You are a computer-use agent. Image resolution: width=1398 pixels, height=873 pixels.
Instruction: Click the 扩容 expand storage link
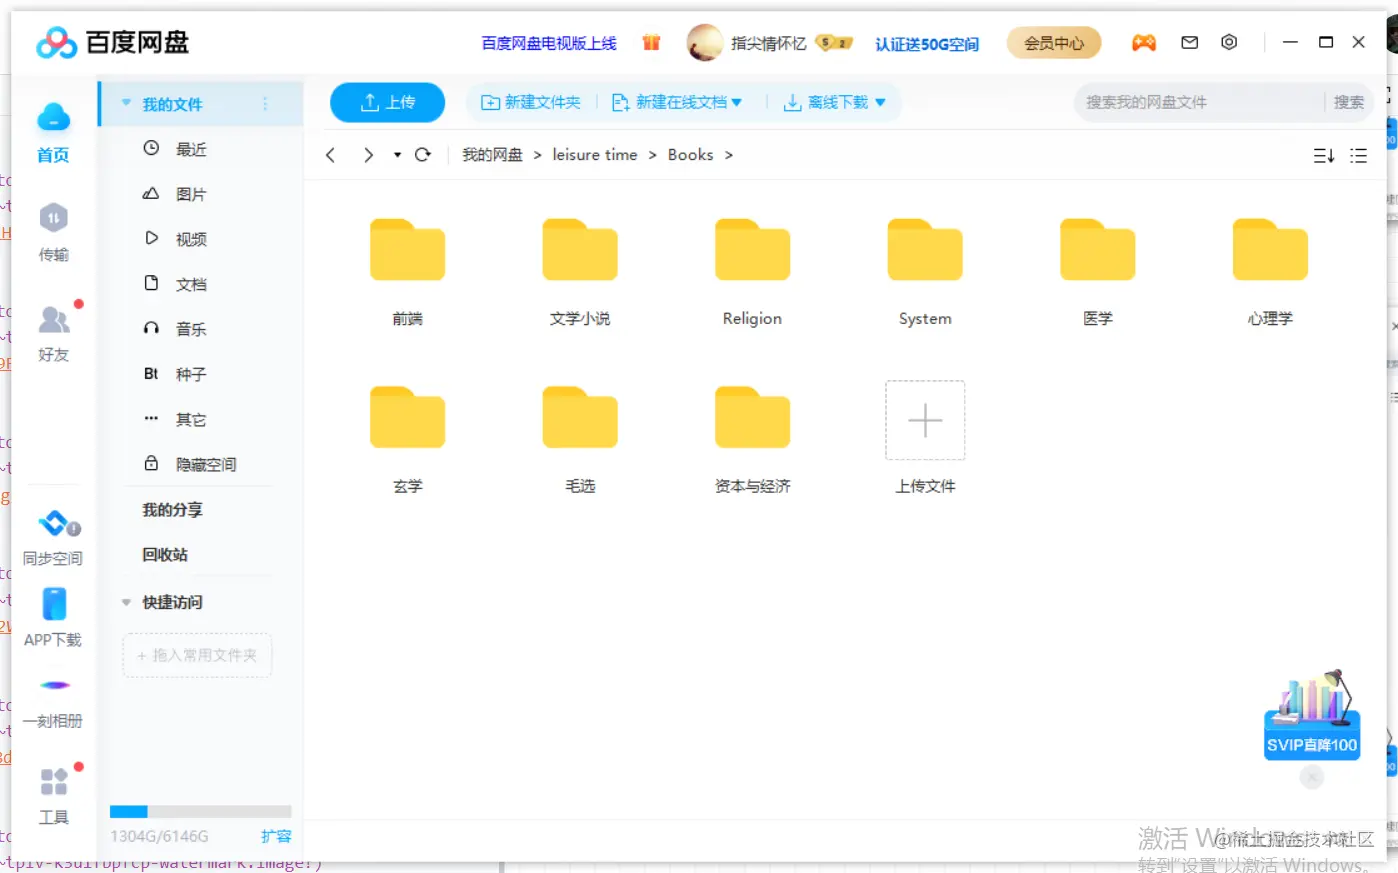coord(276,836)
